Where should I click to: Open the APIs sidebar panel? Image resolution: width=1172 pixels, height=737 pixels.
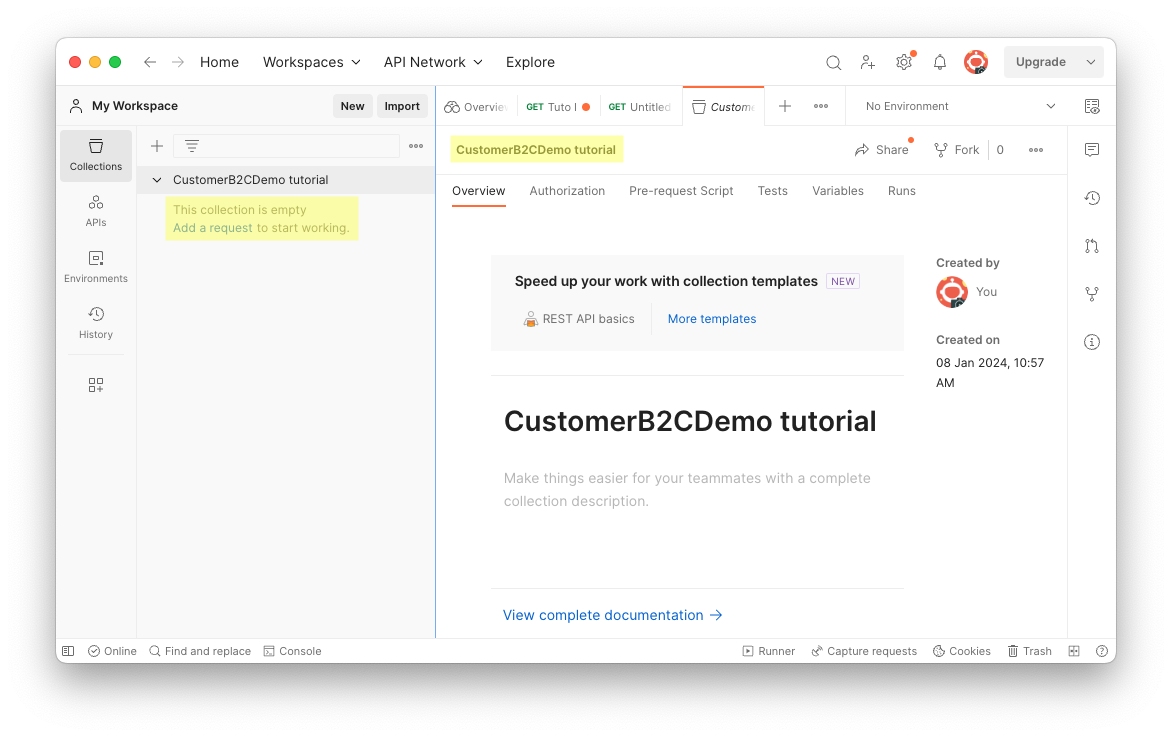click(x=96, y=211)
